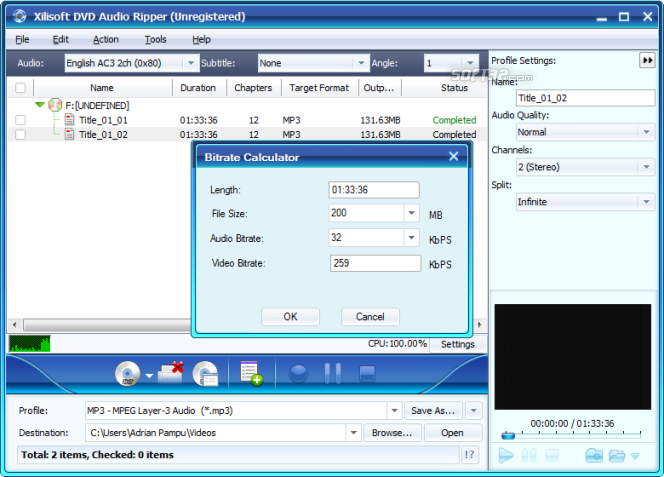The width and height of the screenshot is (664, 477).
Task: Open the destination folder
Action: coord(452,433)
